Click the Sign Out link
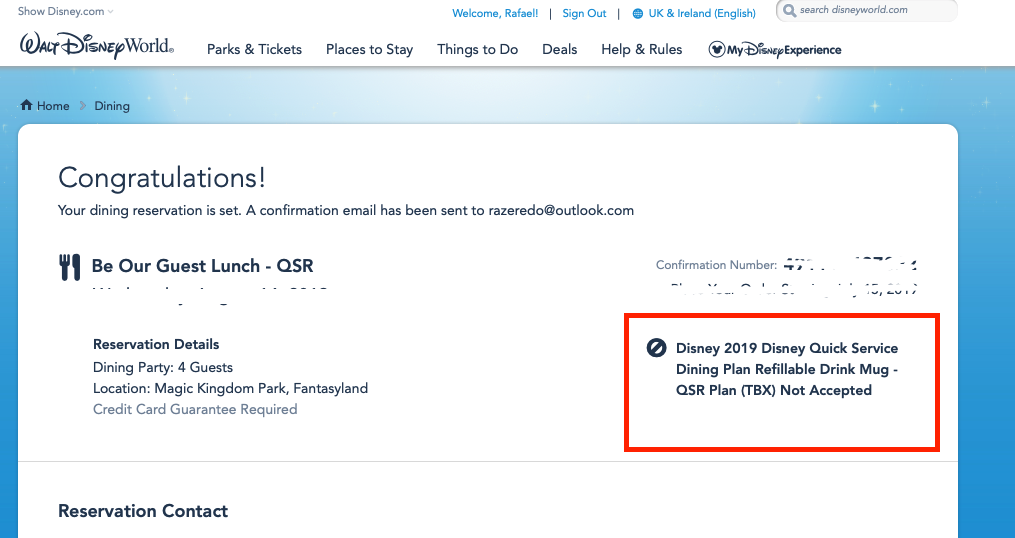 [x=584, y=14]
